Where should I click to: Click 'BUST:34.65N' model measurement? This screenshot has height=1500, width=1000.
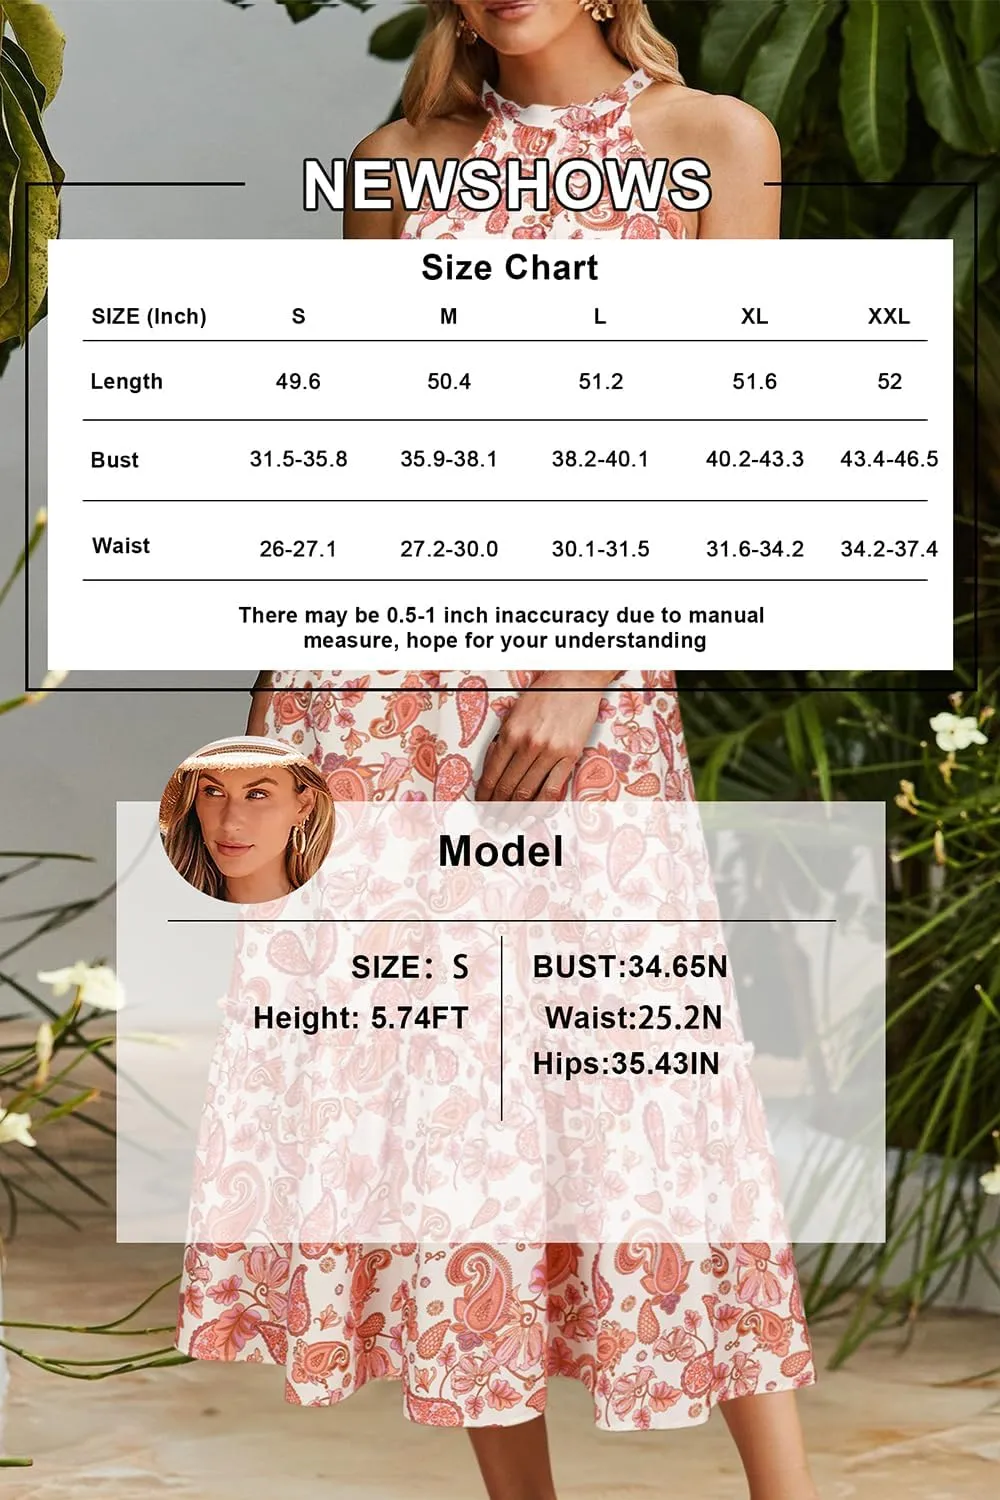pos(630,967)
